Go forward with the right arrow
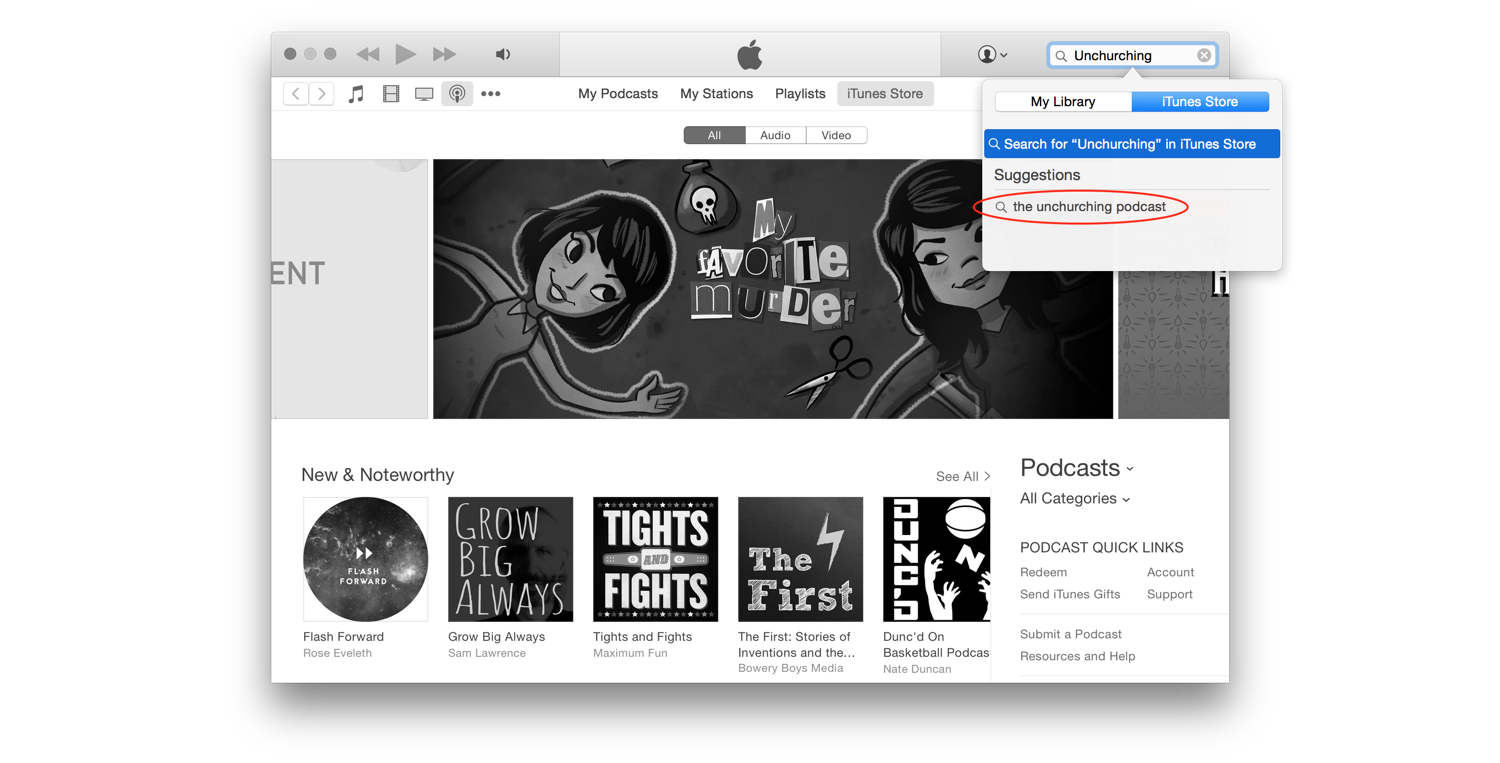The height and width of the screenshot is (763, 1500). coord(321,94)
